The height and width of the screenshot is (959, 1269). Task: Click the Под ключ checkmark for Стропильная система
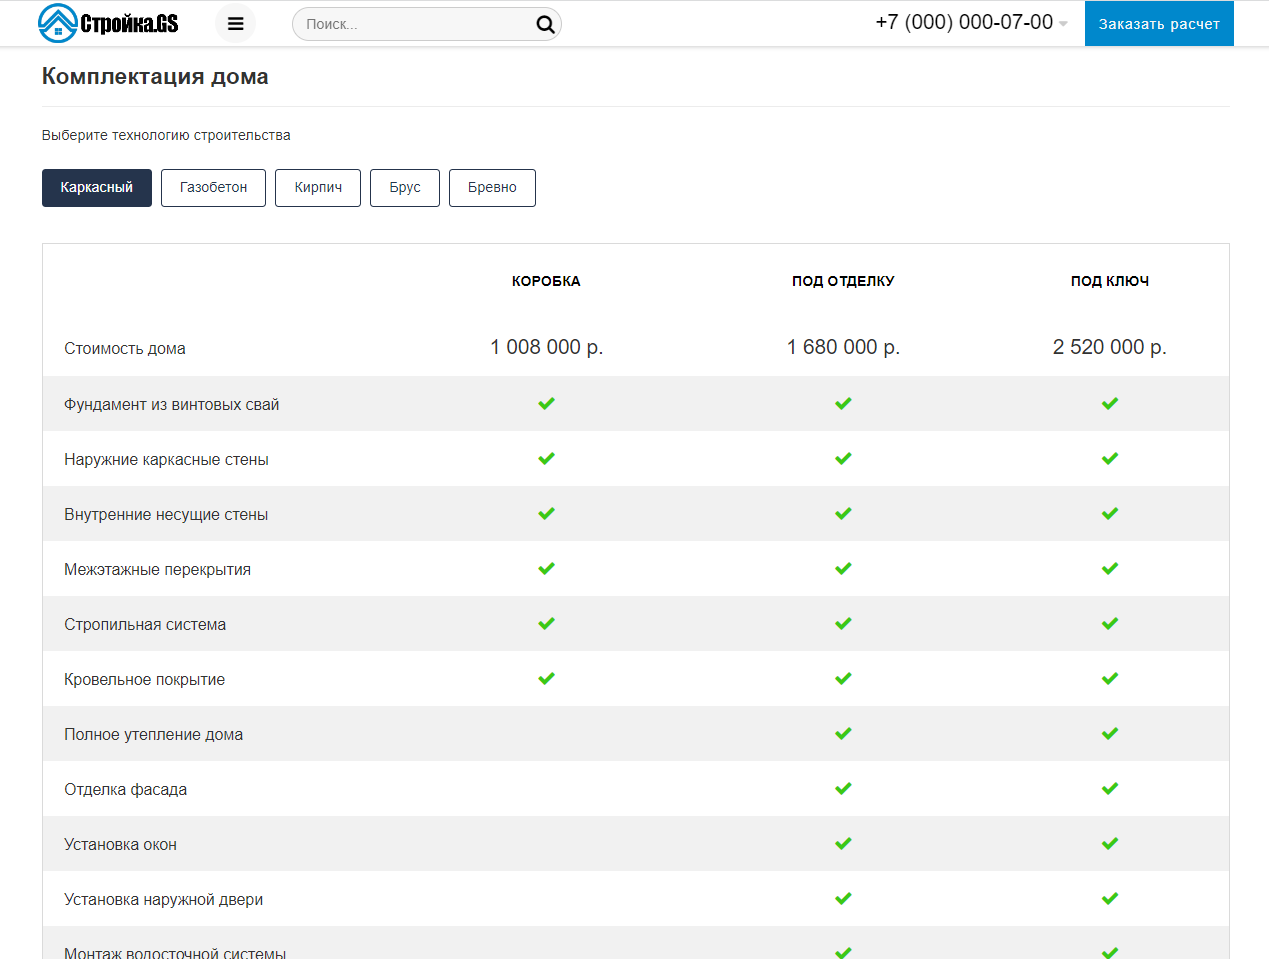(1109, 624)
